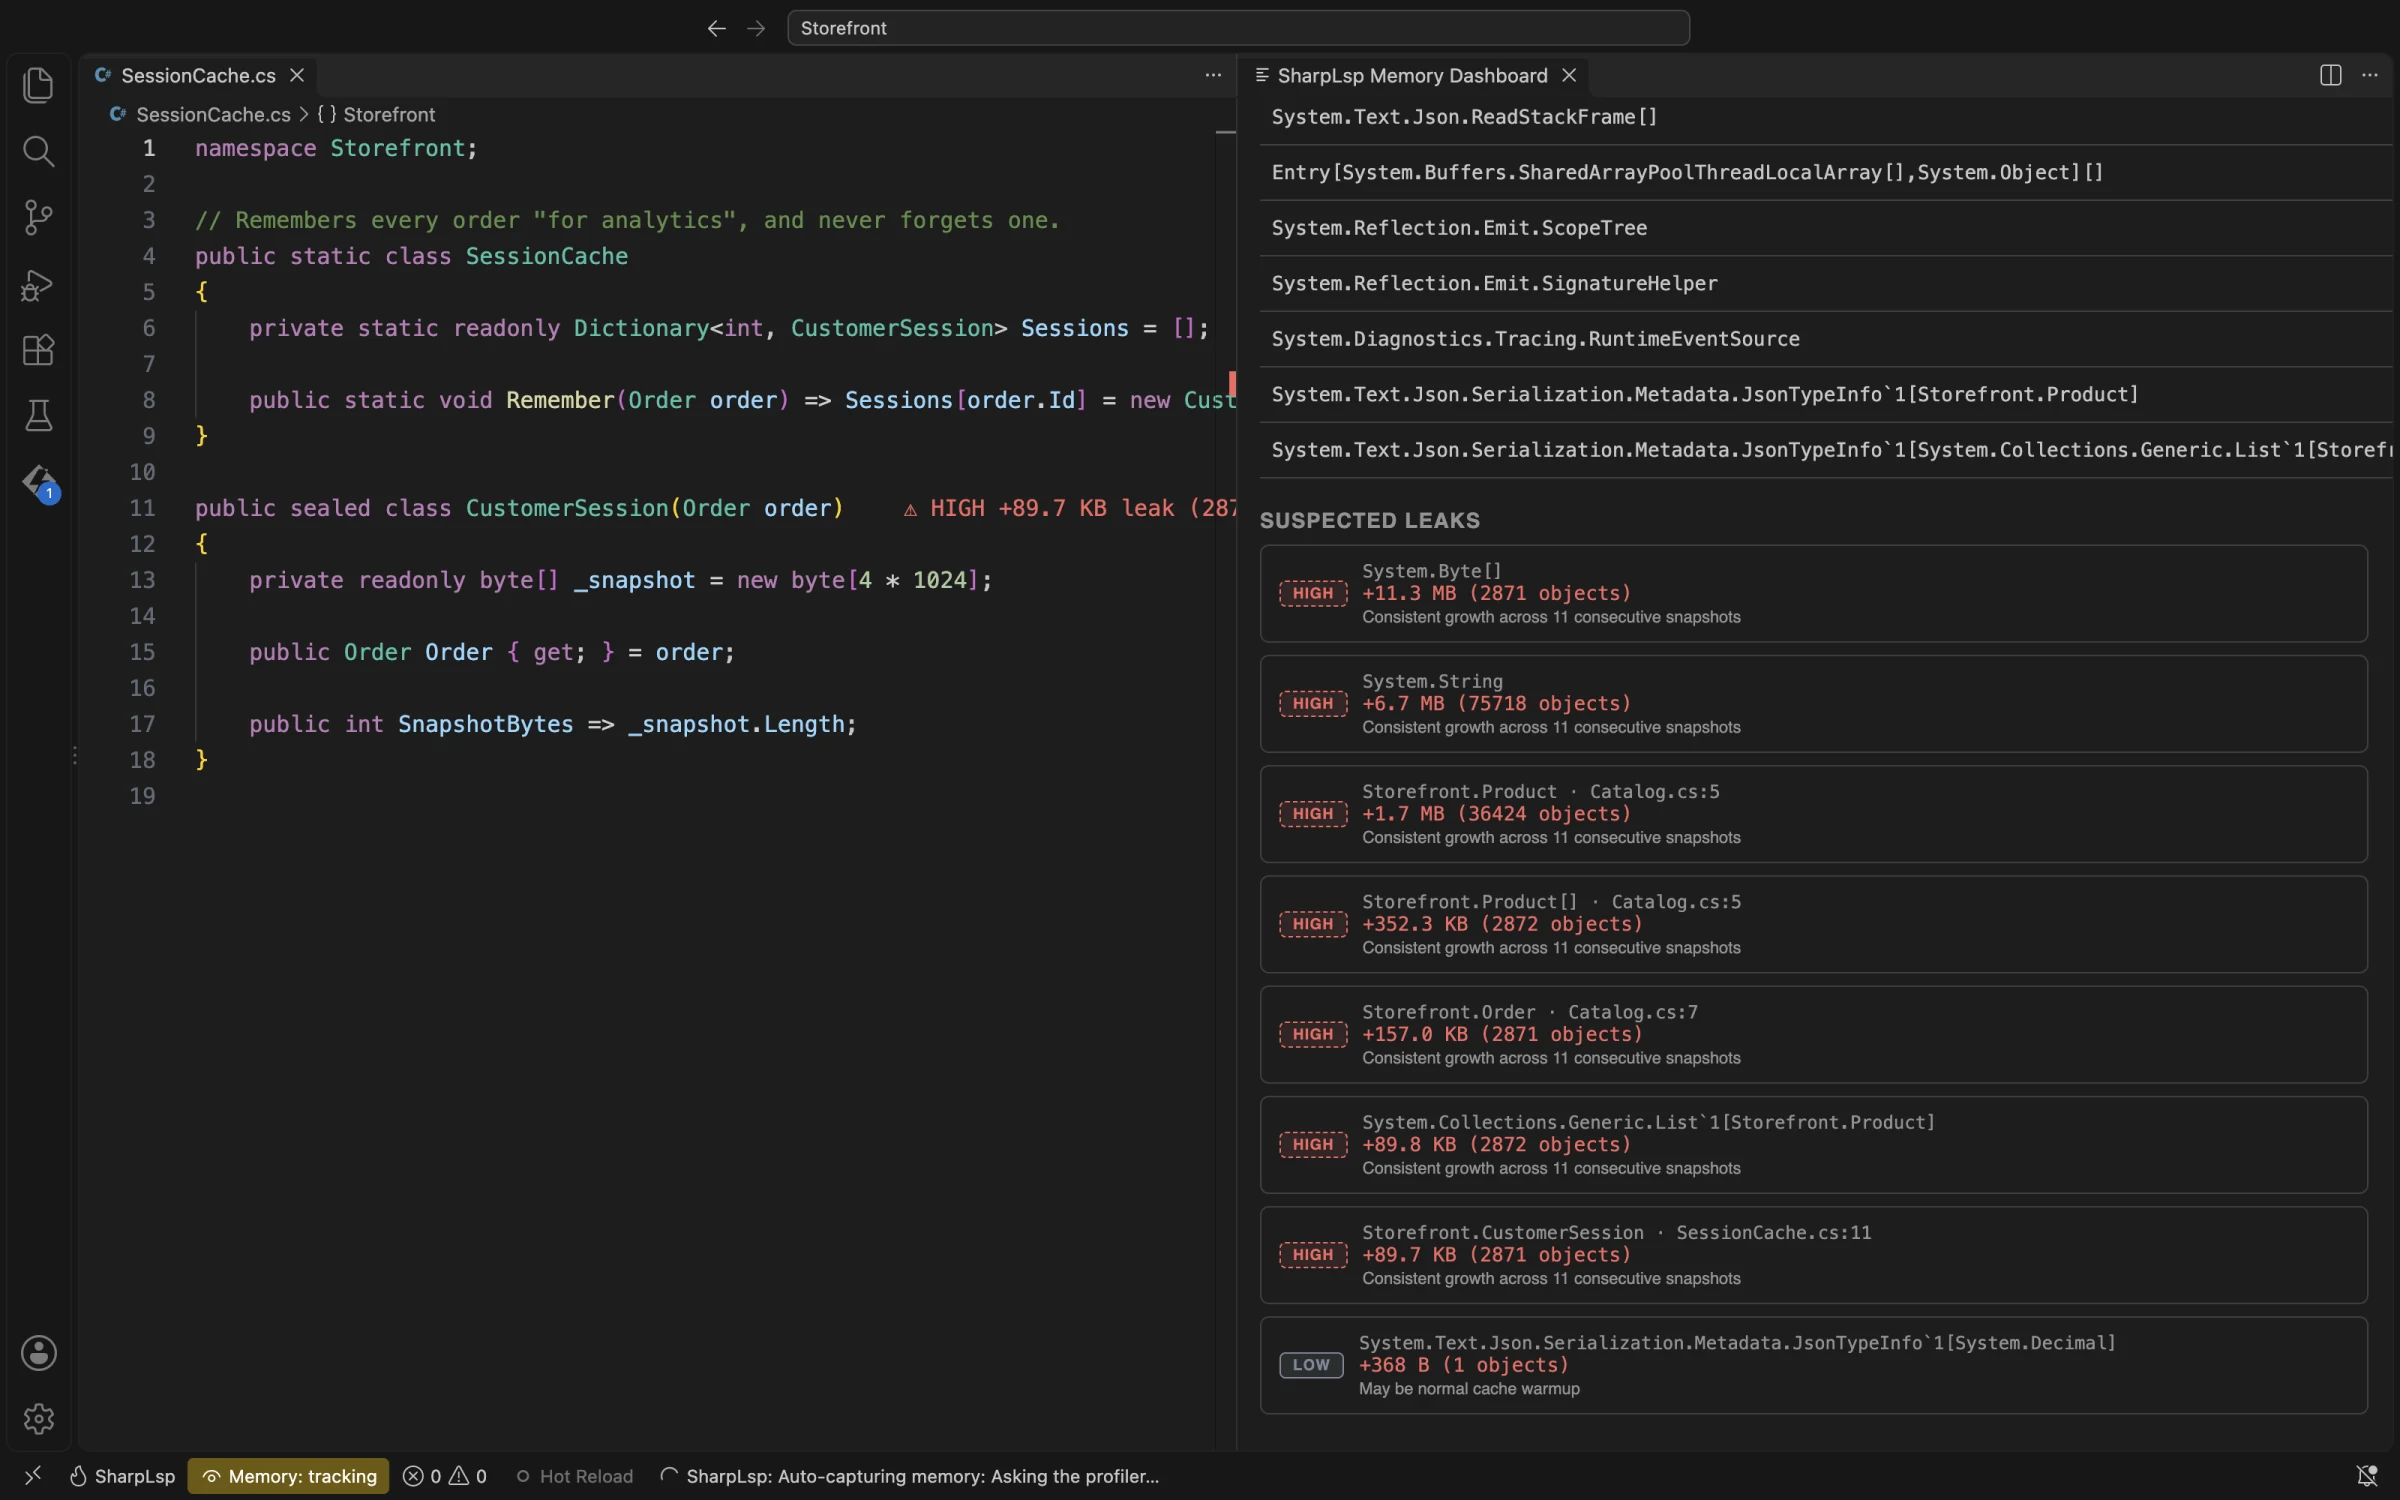Select the RuntimeEventSource row in dashboard
This screenshot has width=2400, height=1500.
(x=1825, y=339)
